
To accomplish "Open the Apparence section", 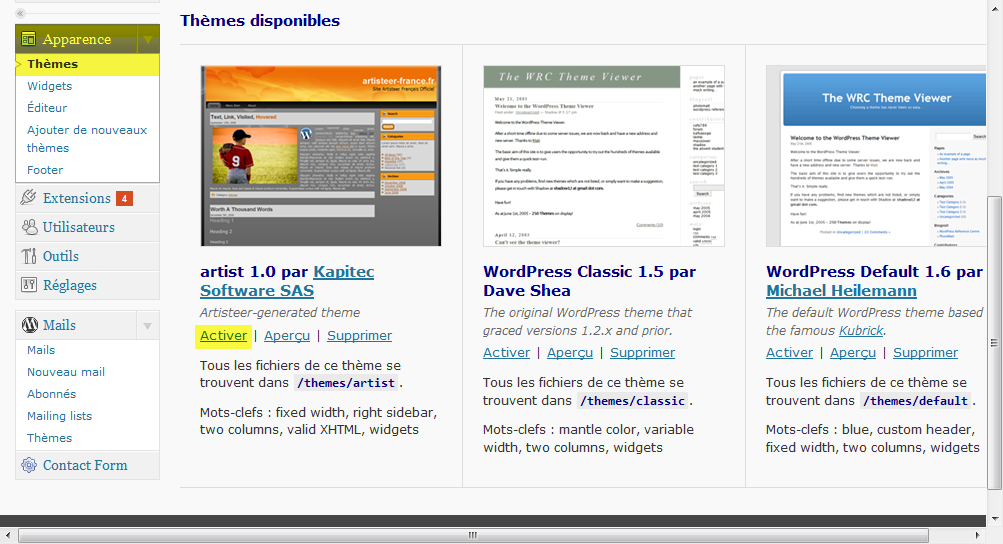I will [77, 39].
